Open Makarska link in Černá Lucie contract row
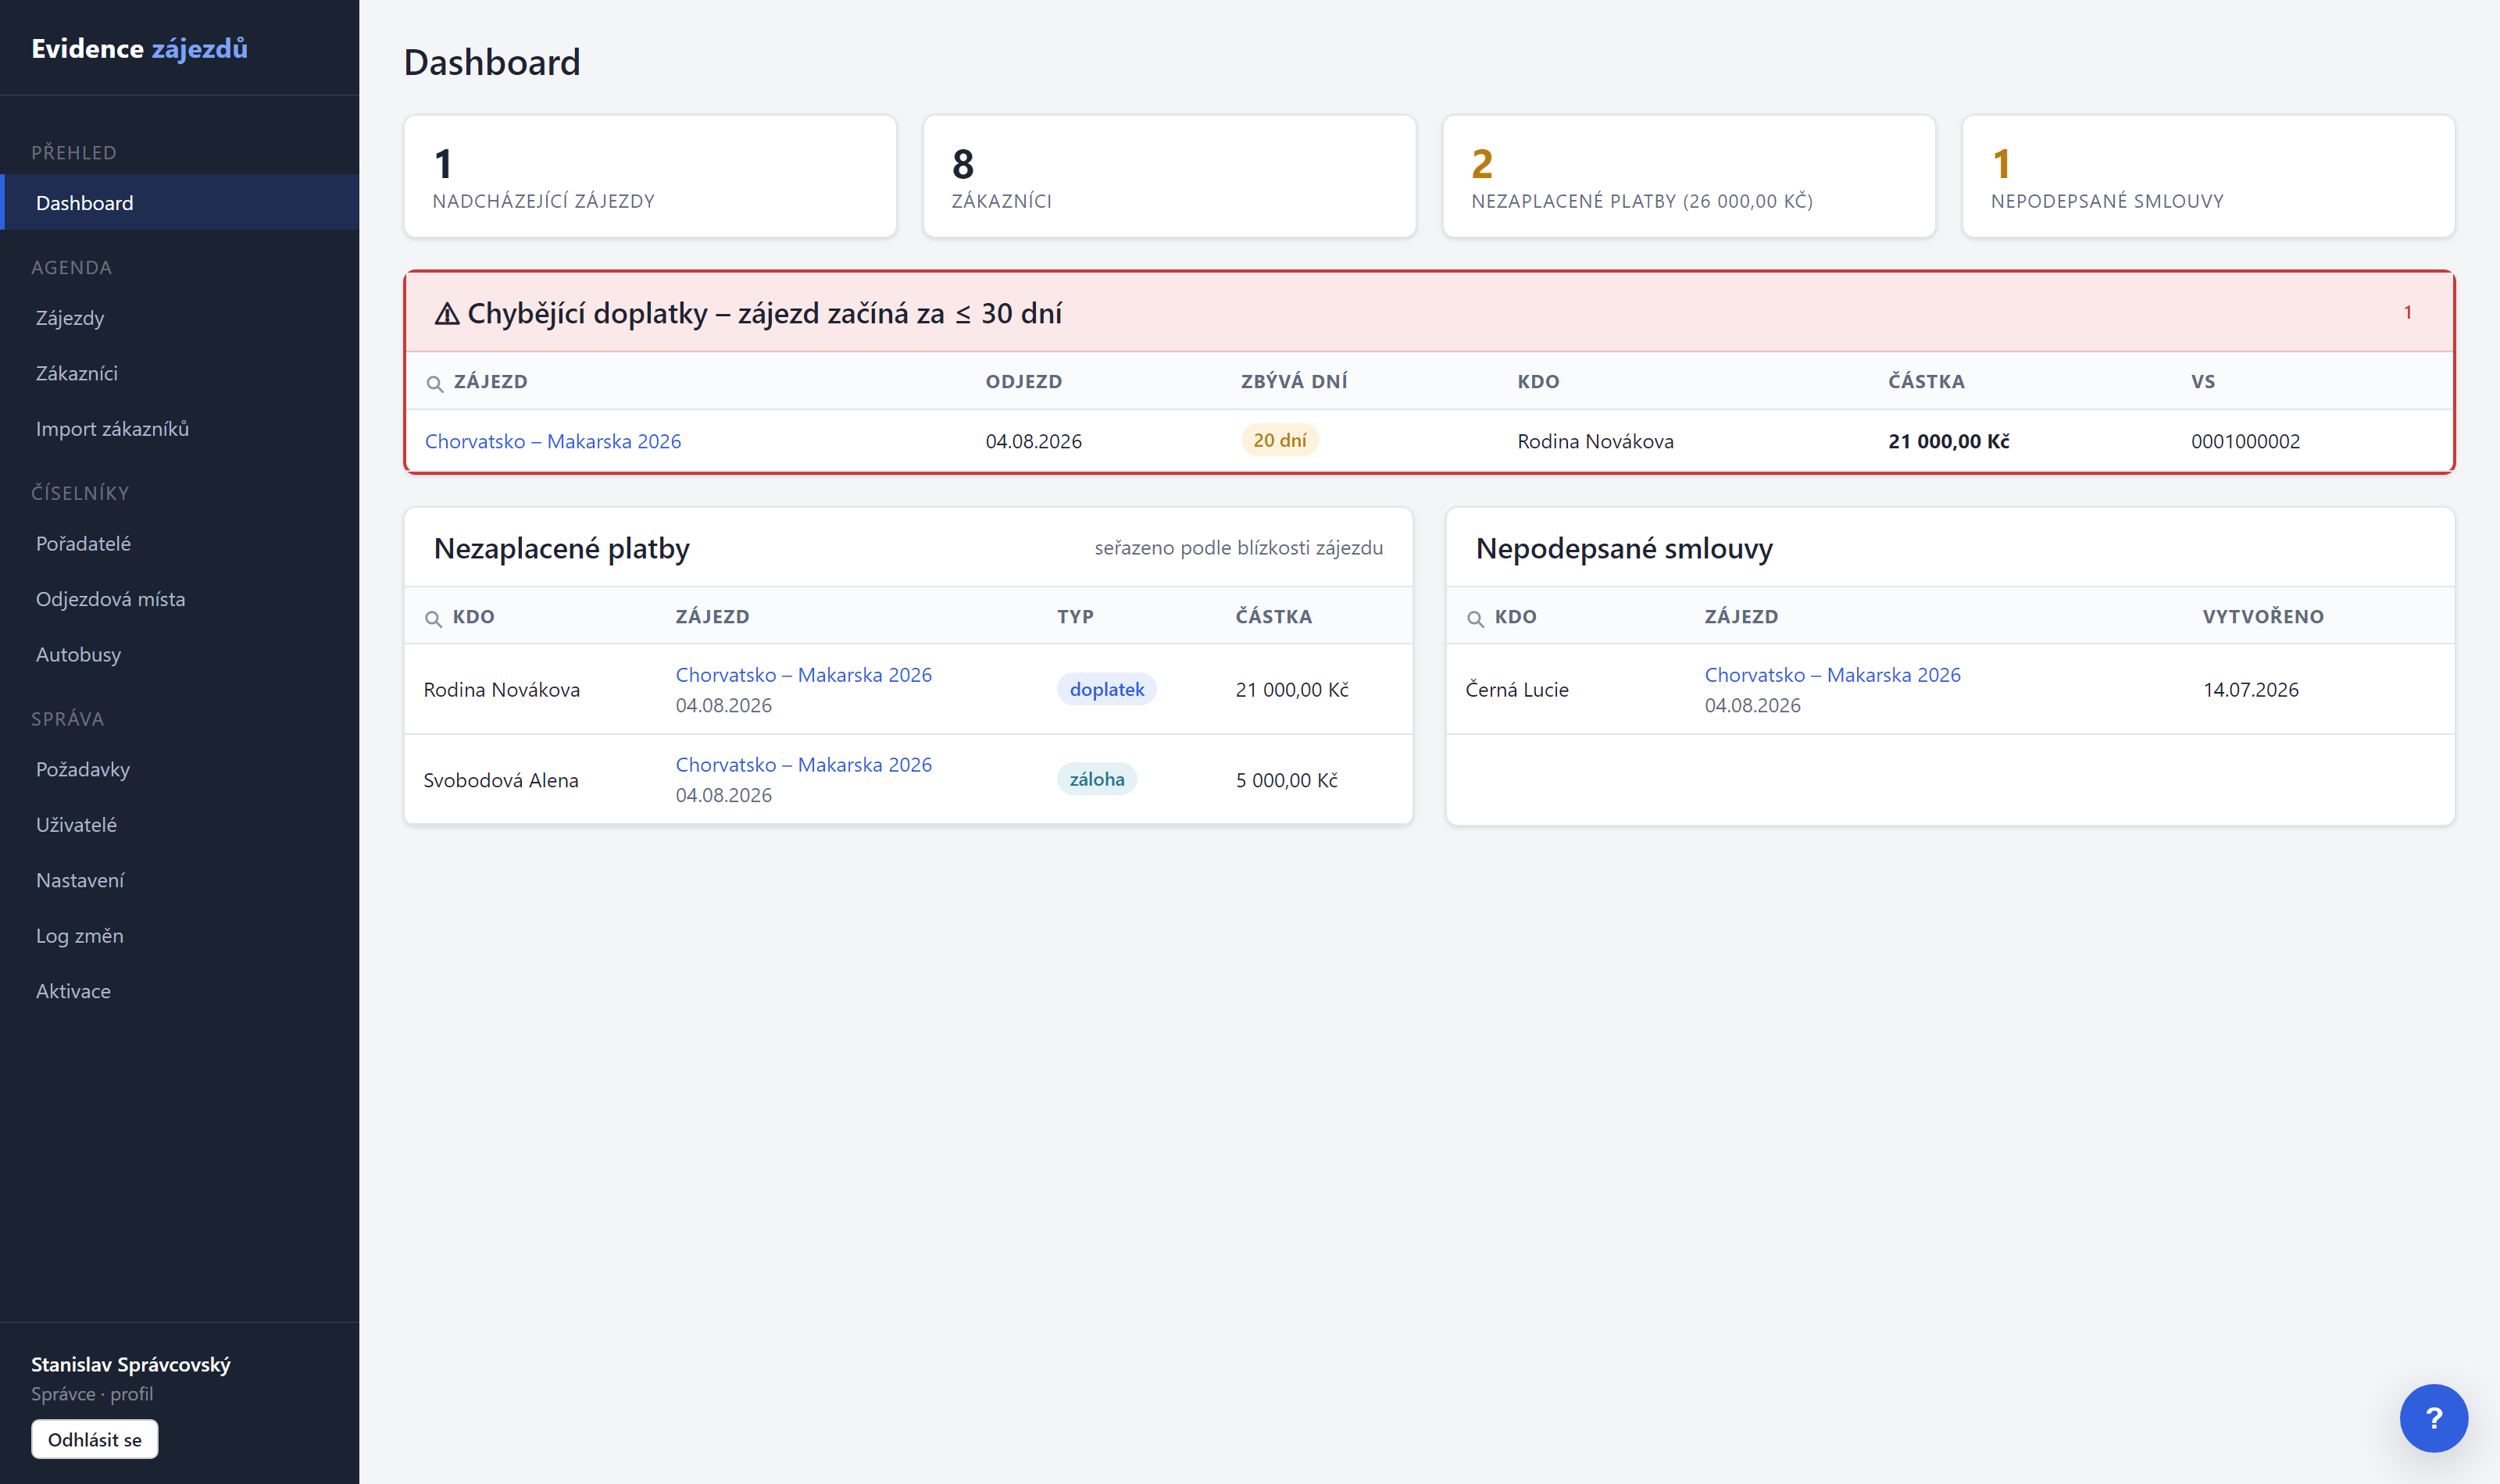 1833,675
